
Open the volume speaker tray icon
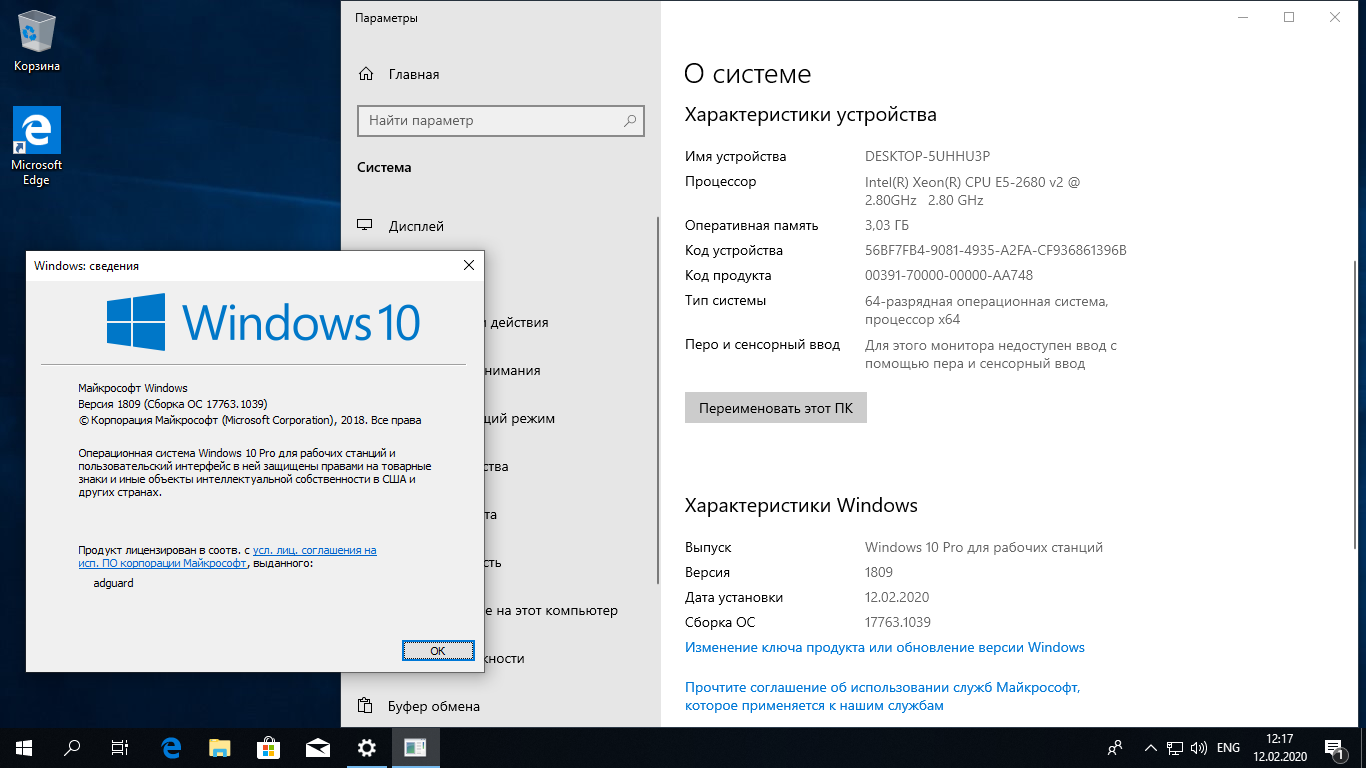coord(1199,748)
